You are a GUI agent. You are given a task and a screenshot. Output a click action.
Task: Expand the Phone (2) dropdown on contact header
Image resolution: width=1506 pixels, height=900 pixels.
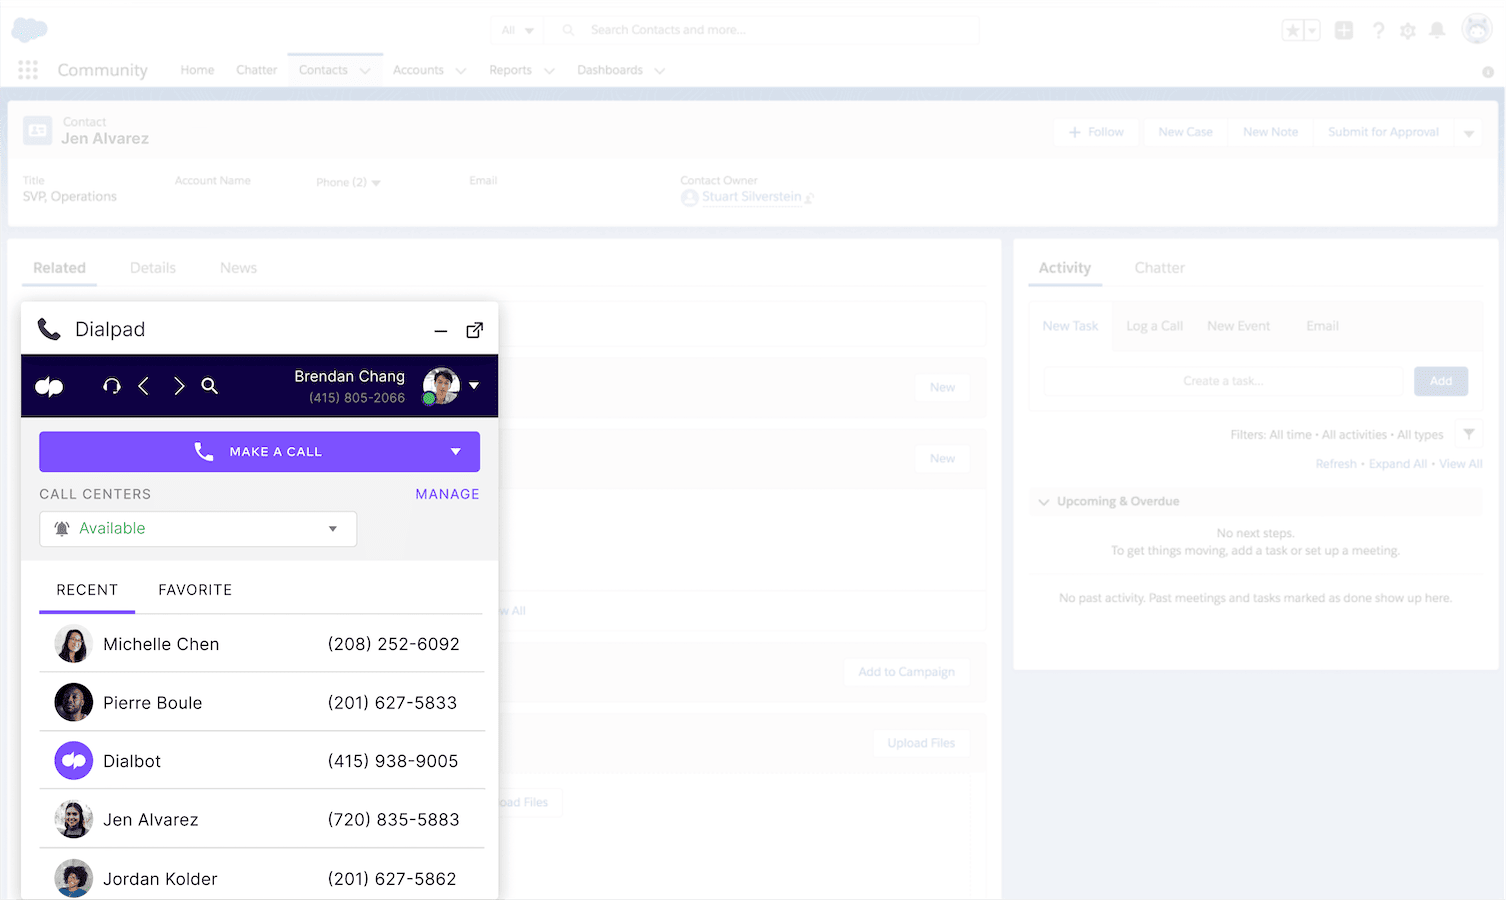click(x=376, y=182)
